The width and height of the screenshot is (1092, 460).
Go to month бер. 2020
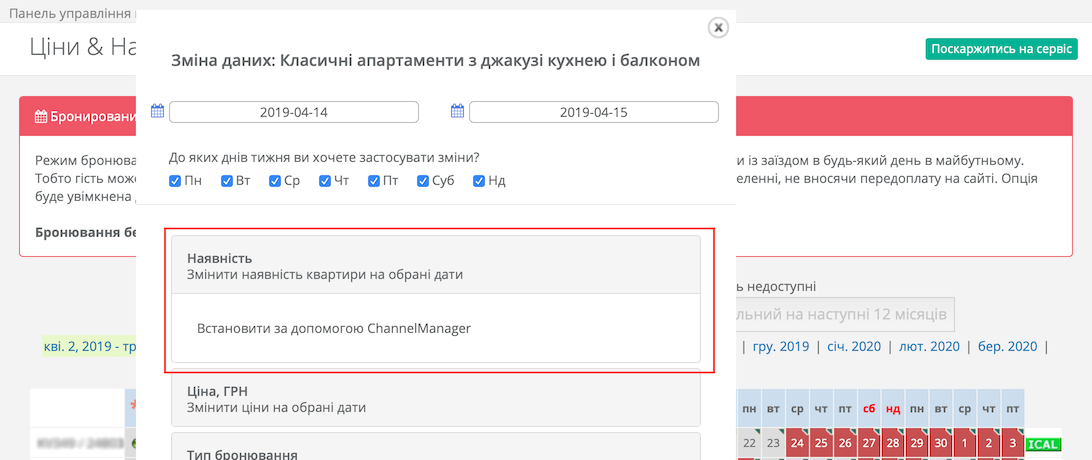[1007, 346]
